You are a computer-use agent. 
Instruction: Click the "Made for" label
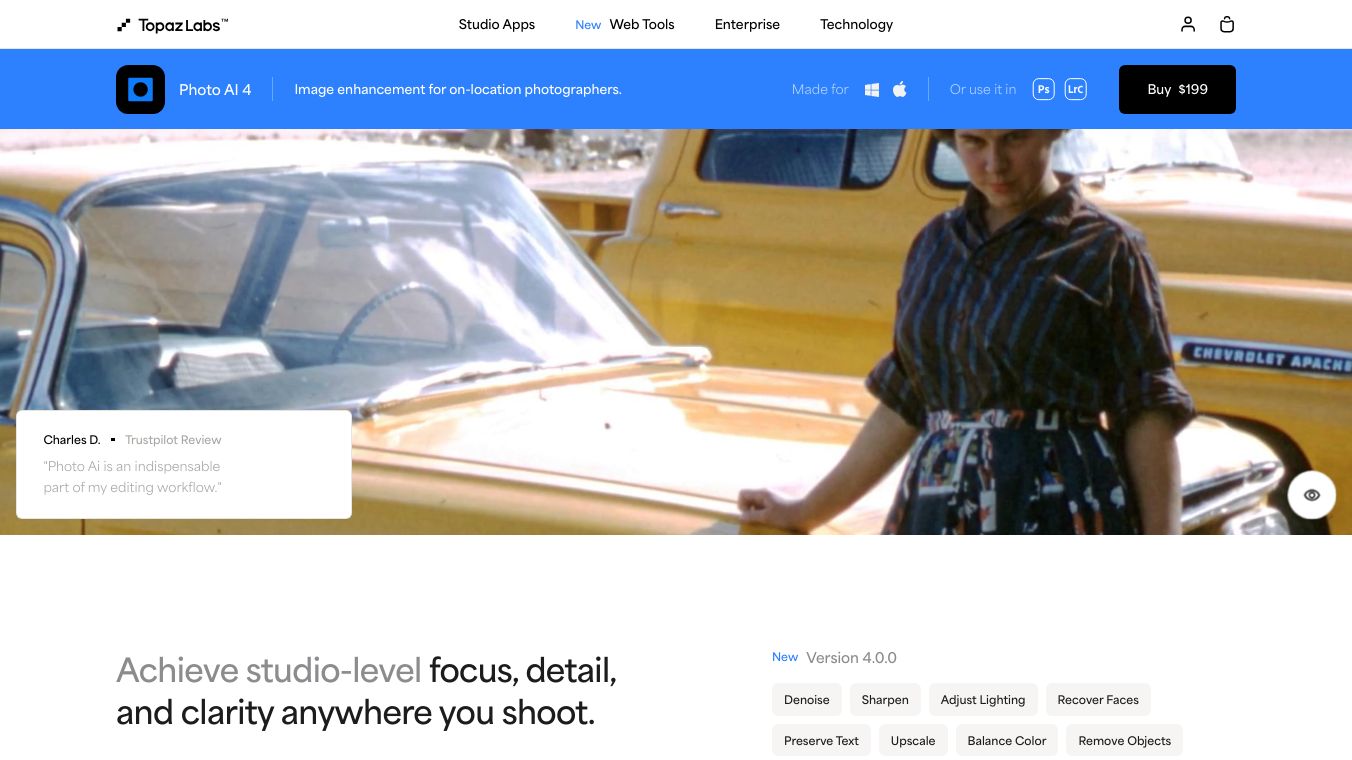pos(820,89)
